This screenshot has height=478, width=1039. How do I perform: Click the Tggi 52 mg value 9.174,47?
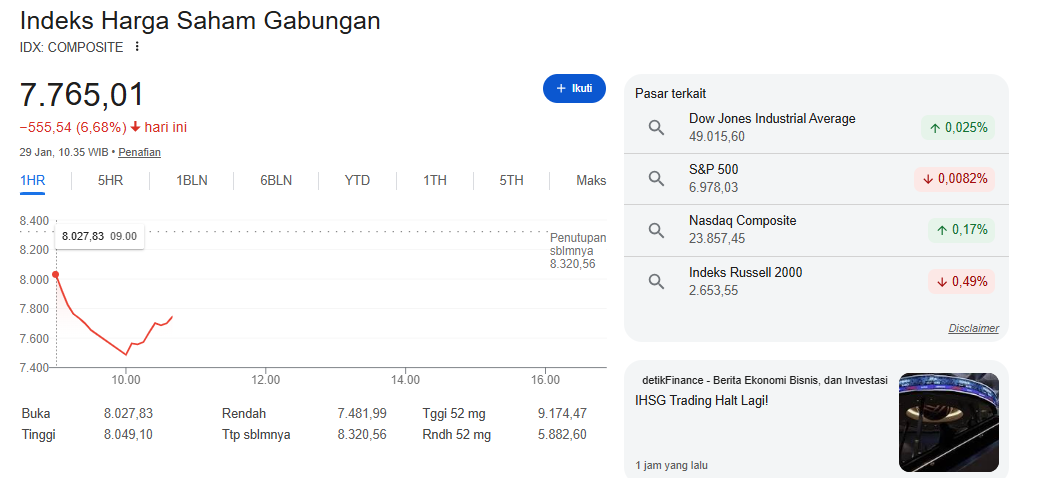tap(562, 414)
